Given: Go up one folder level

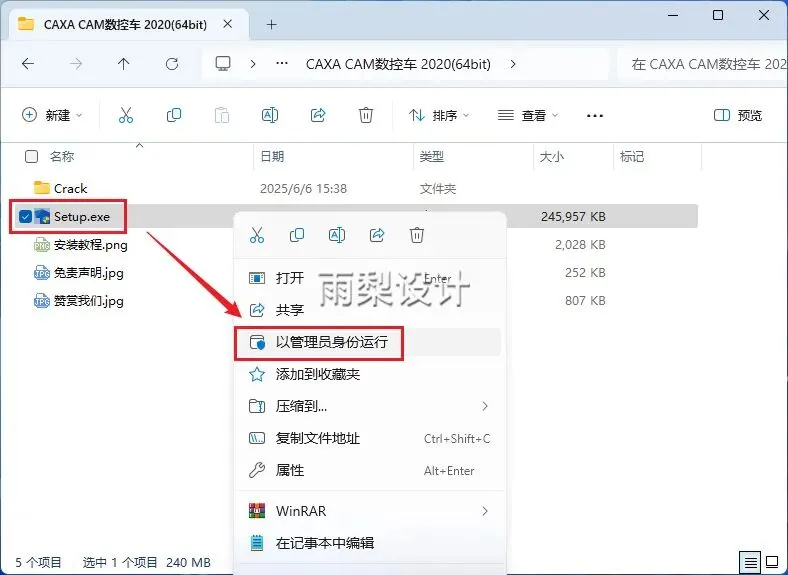Looking at the screenshot, I should [123, 64].
